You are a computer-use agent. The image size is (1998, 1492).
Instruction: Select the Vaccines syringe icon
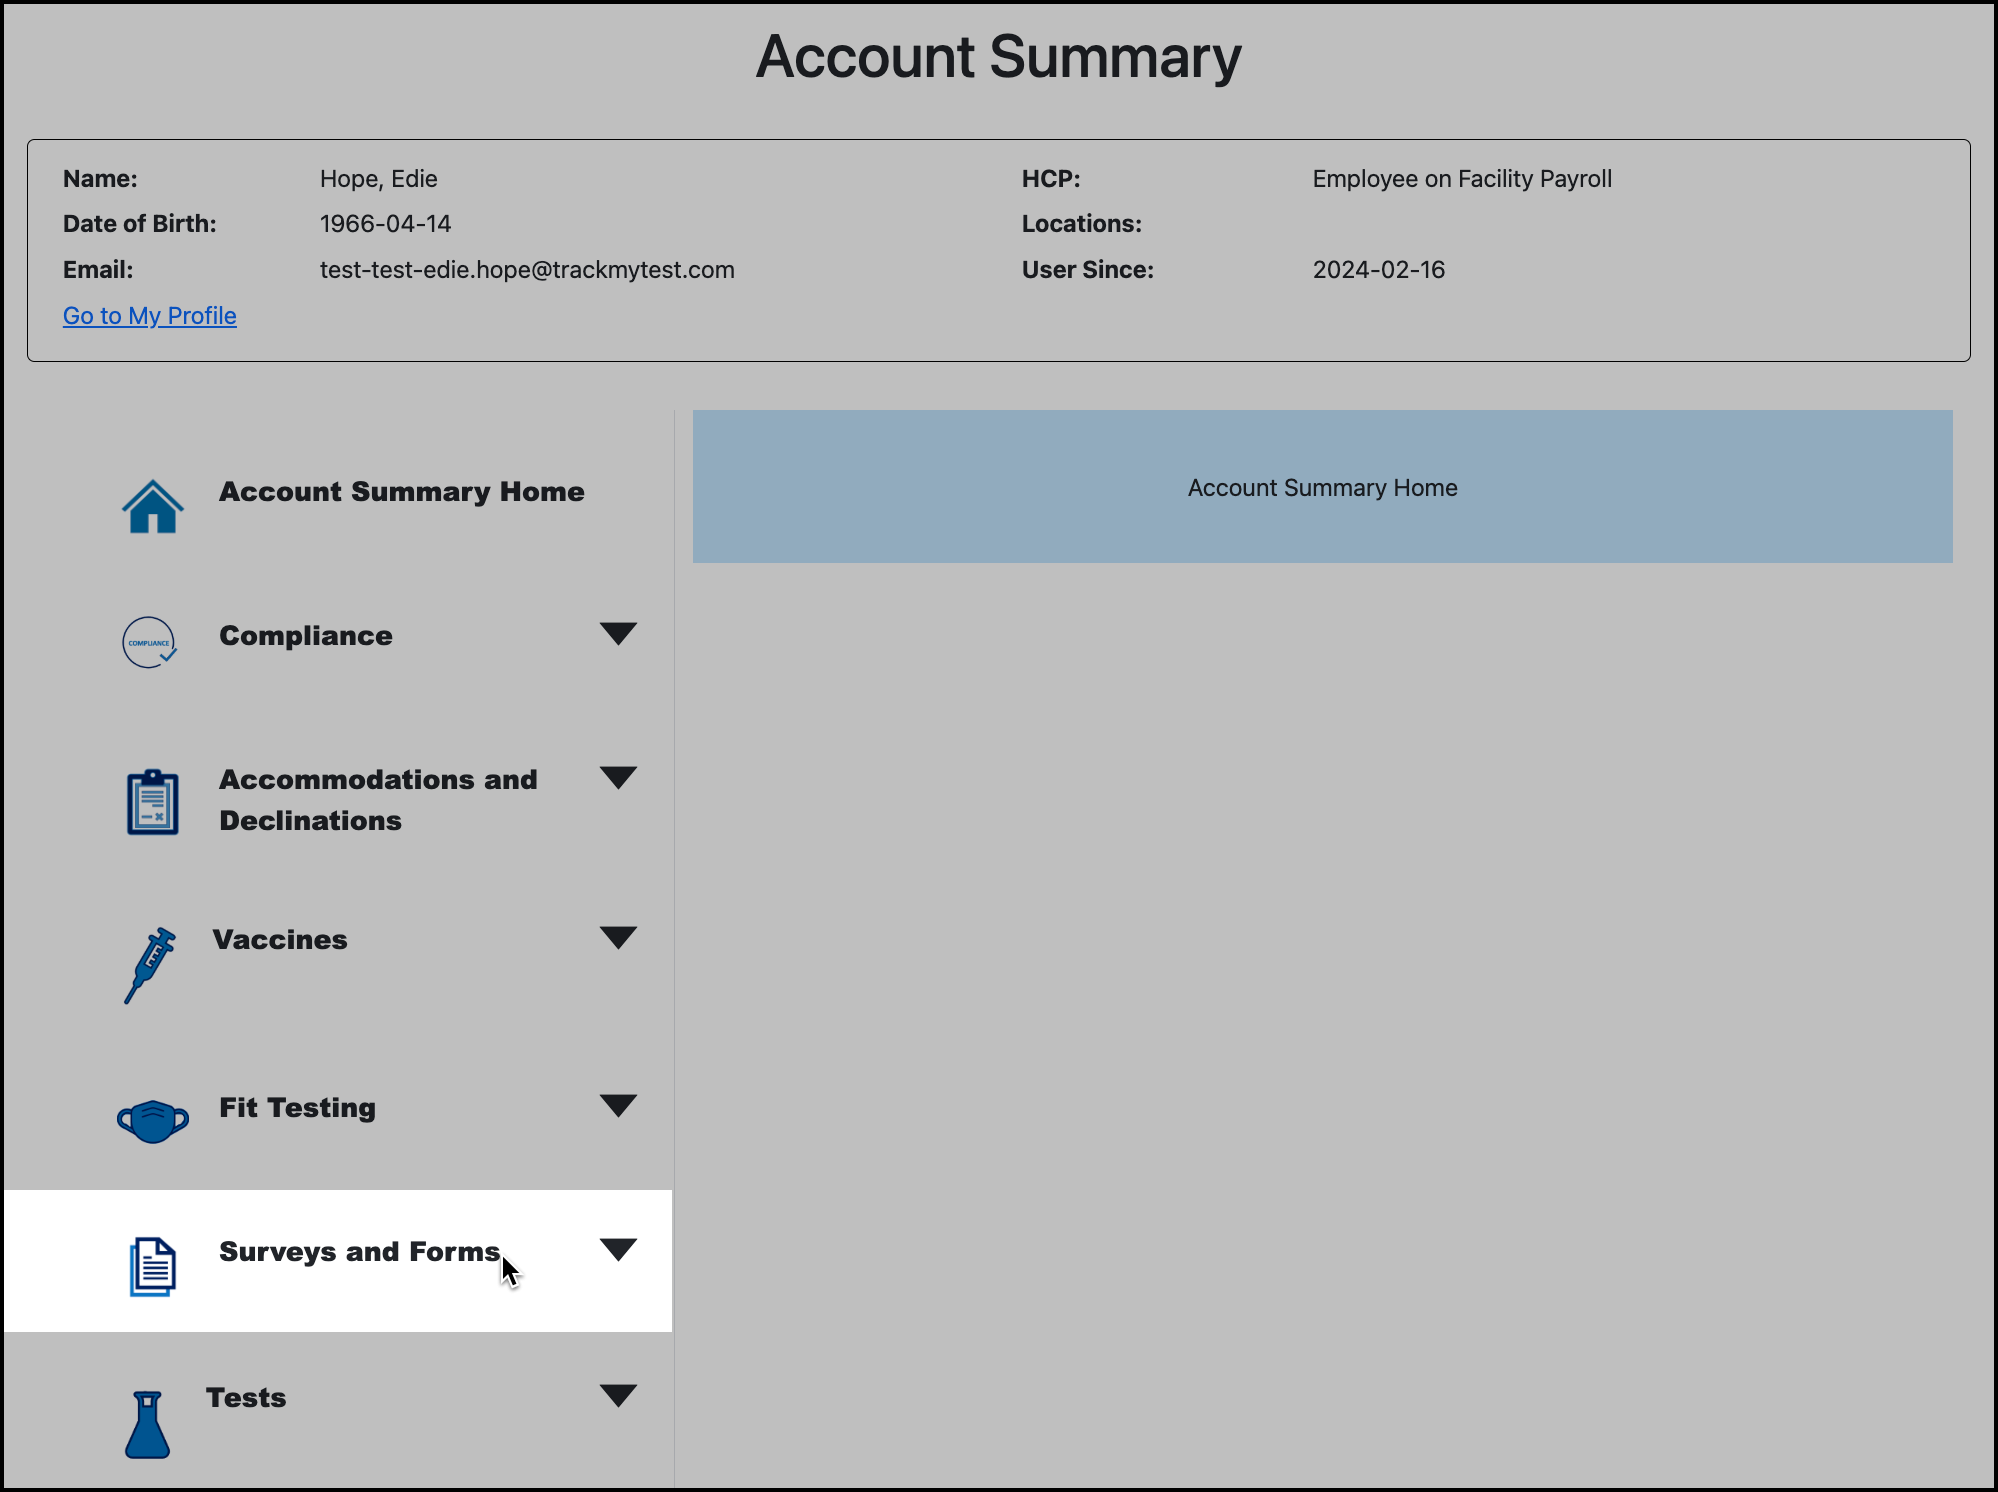pos(148,965)
